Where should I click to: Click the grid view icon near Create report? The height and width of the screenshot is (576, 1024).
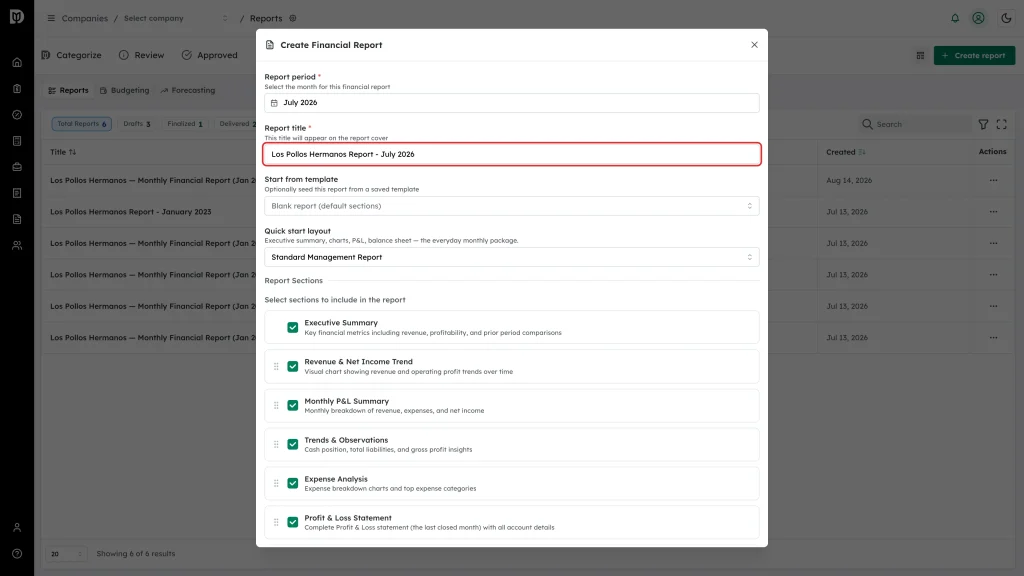click(920, 56)
